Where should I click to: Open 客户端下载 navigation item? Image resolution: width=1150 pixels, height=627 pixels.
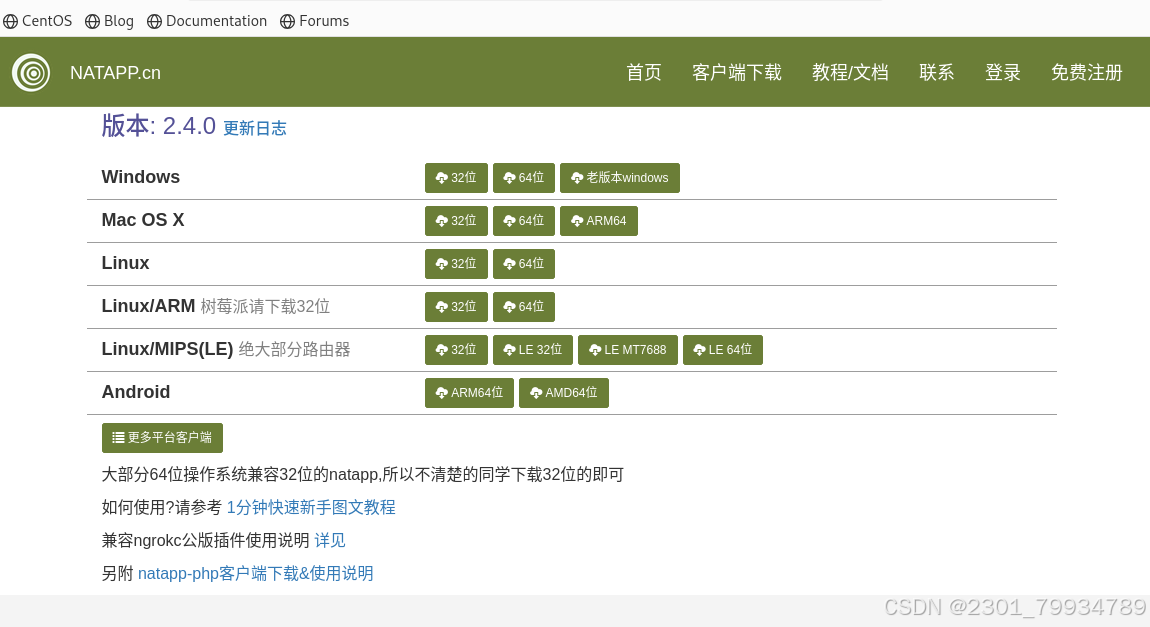click(737, 73)
